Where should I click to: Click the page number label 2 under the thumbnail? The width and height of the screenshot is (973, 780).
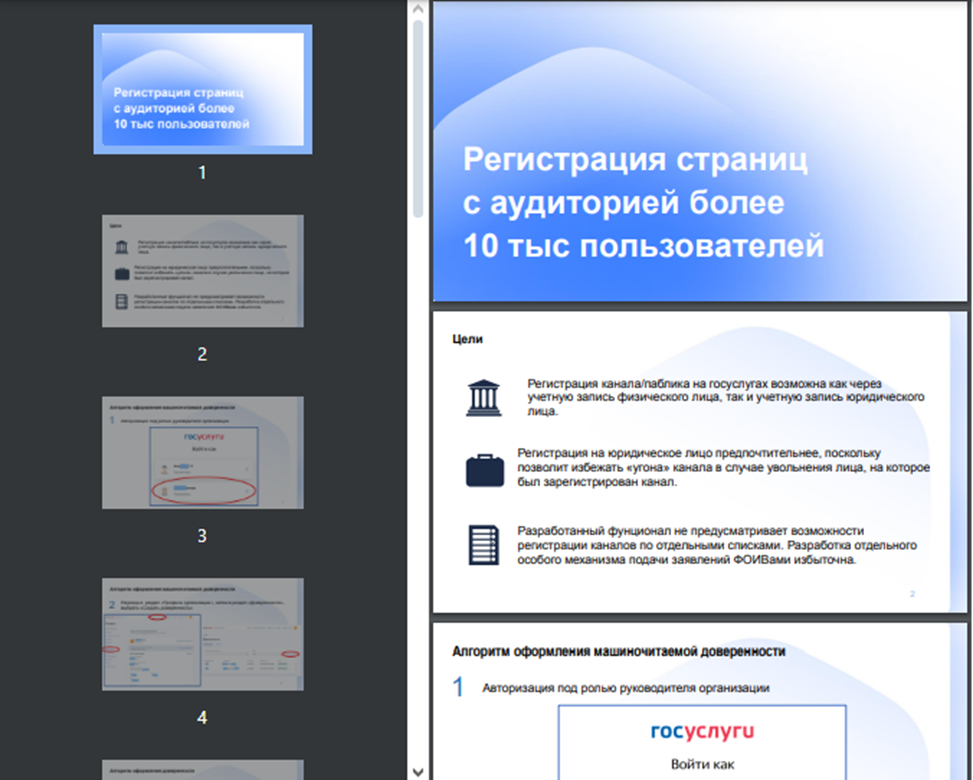point(202,354)
